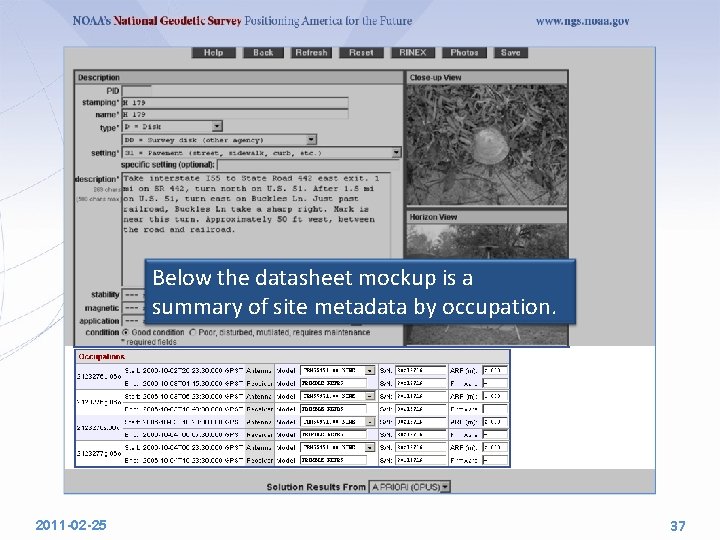This screenshot has width=720, height=540.
Task: Click the specific setting optional field
Action: point(309,165)
